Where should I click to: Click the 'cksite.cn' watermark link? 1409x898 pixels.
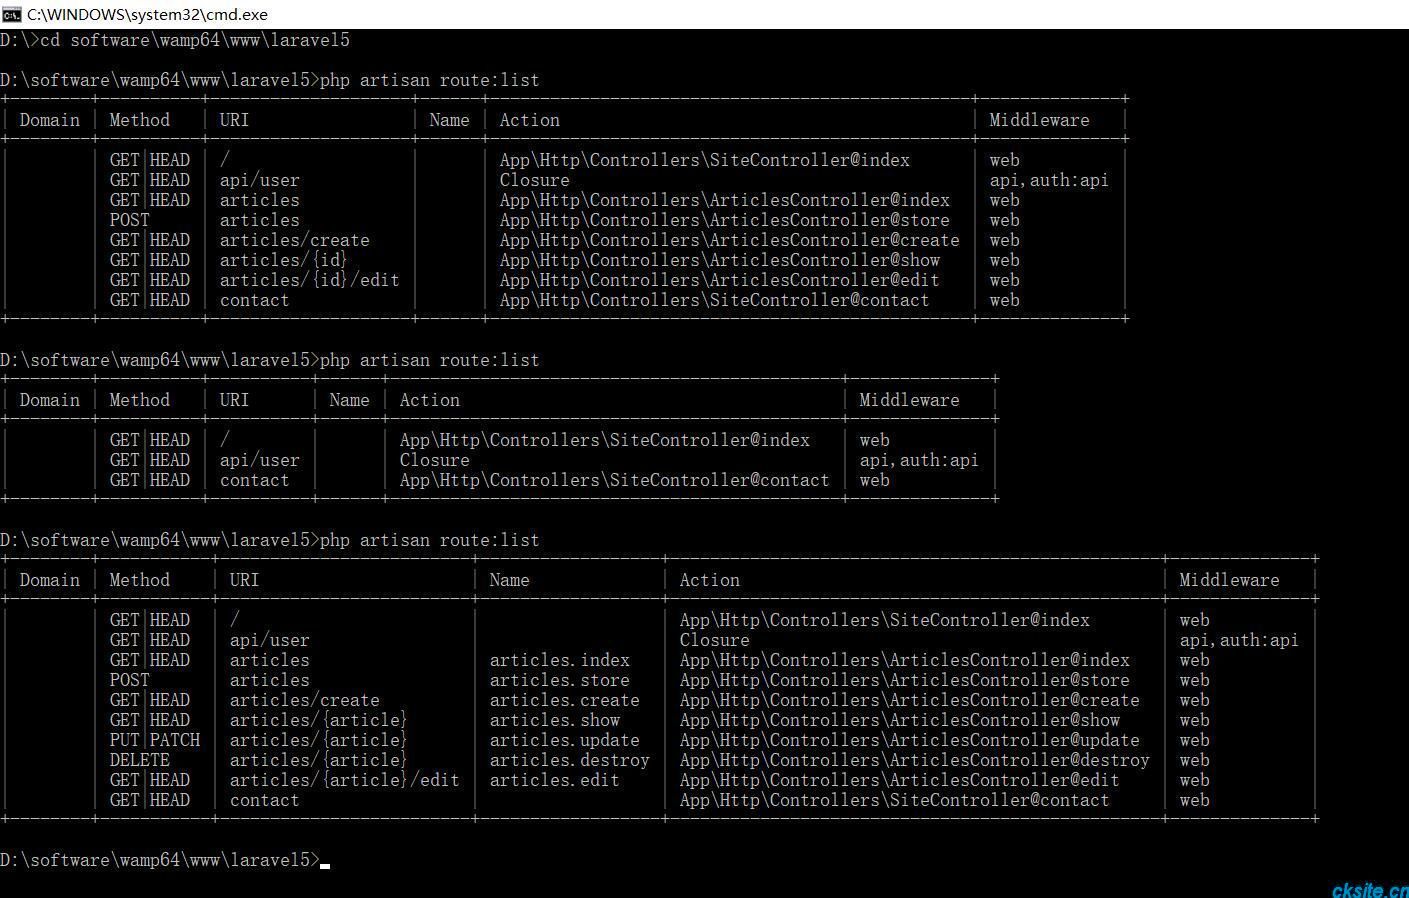click(1369, 889)
